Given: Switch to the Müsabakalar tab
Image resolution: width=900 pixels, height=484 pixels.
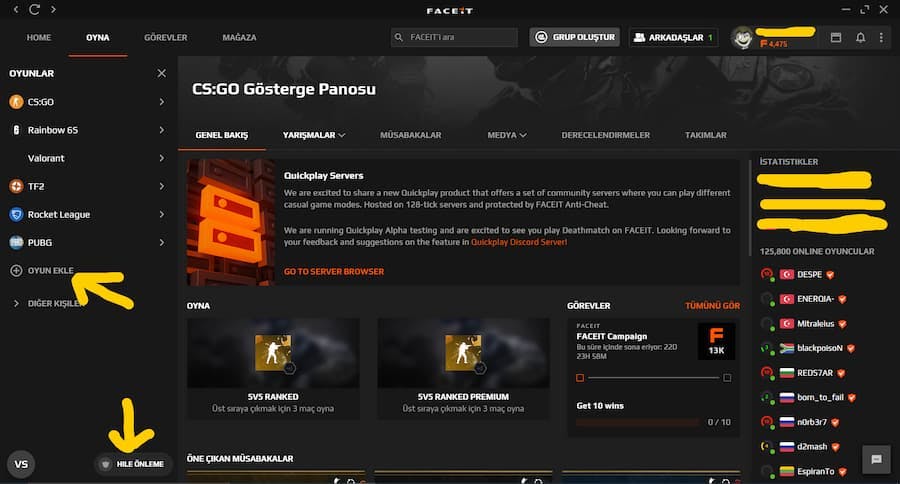Looking at the screenshot, I should 410,135.
